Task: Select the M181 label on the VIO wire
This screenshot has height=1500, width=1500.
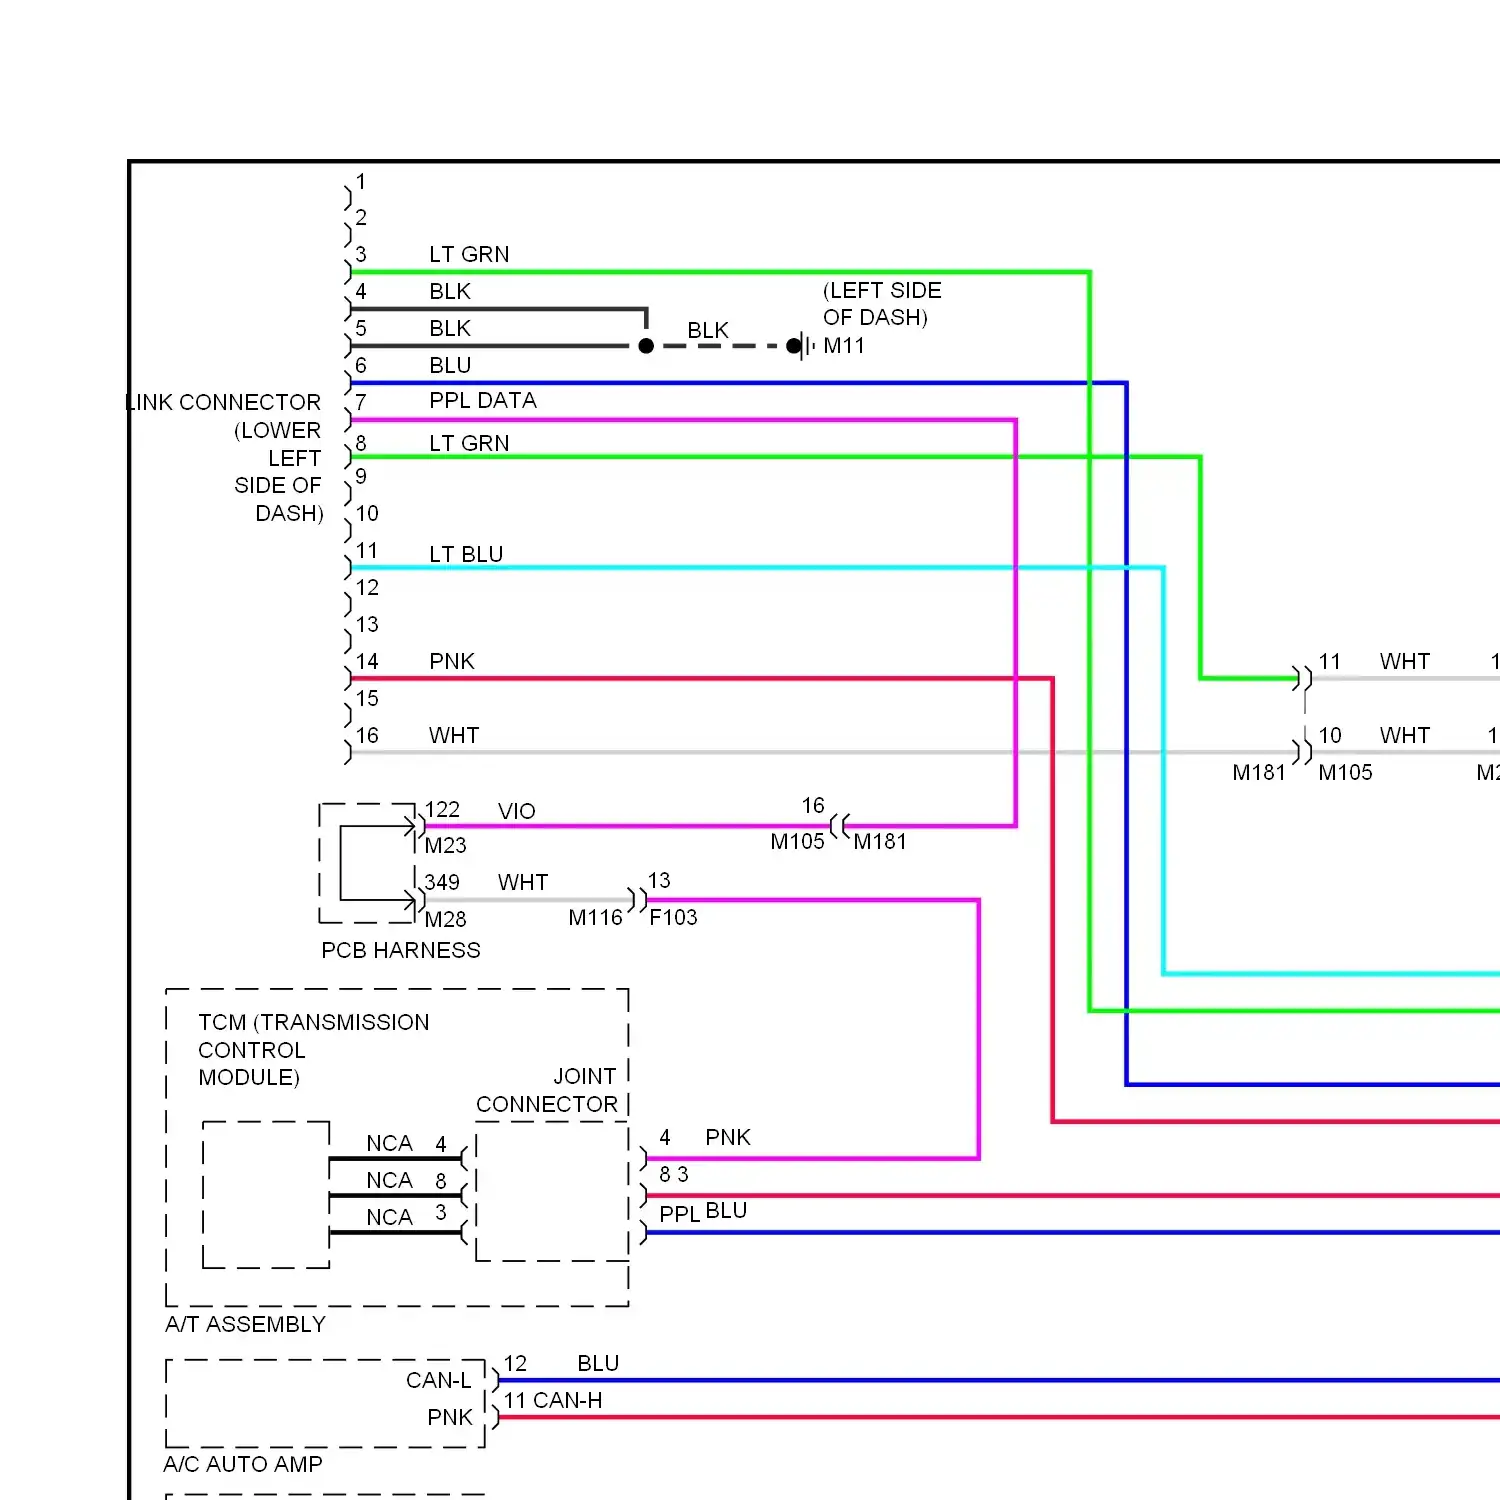Action: [880, 841]
